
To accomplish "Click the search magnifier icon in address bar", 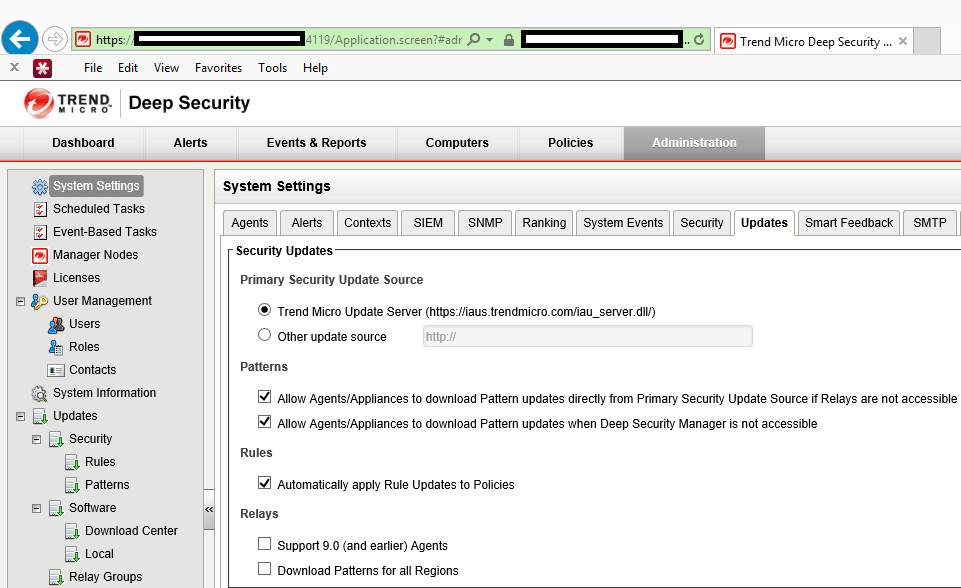I will click(474, 40).
